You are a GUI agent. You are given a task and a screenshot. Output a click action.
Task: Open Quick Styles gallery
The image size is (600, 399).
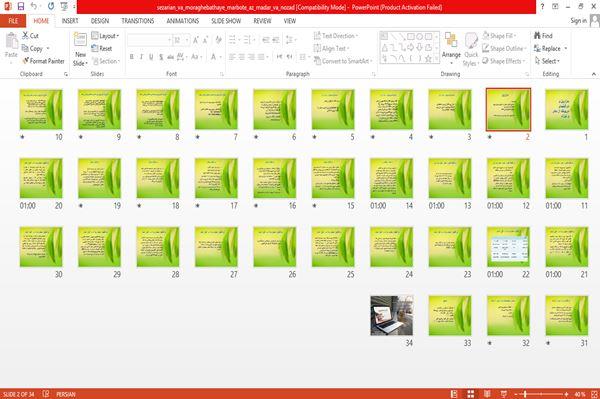point(471,49)
